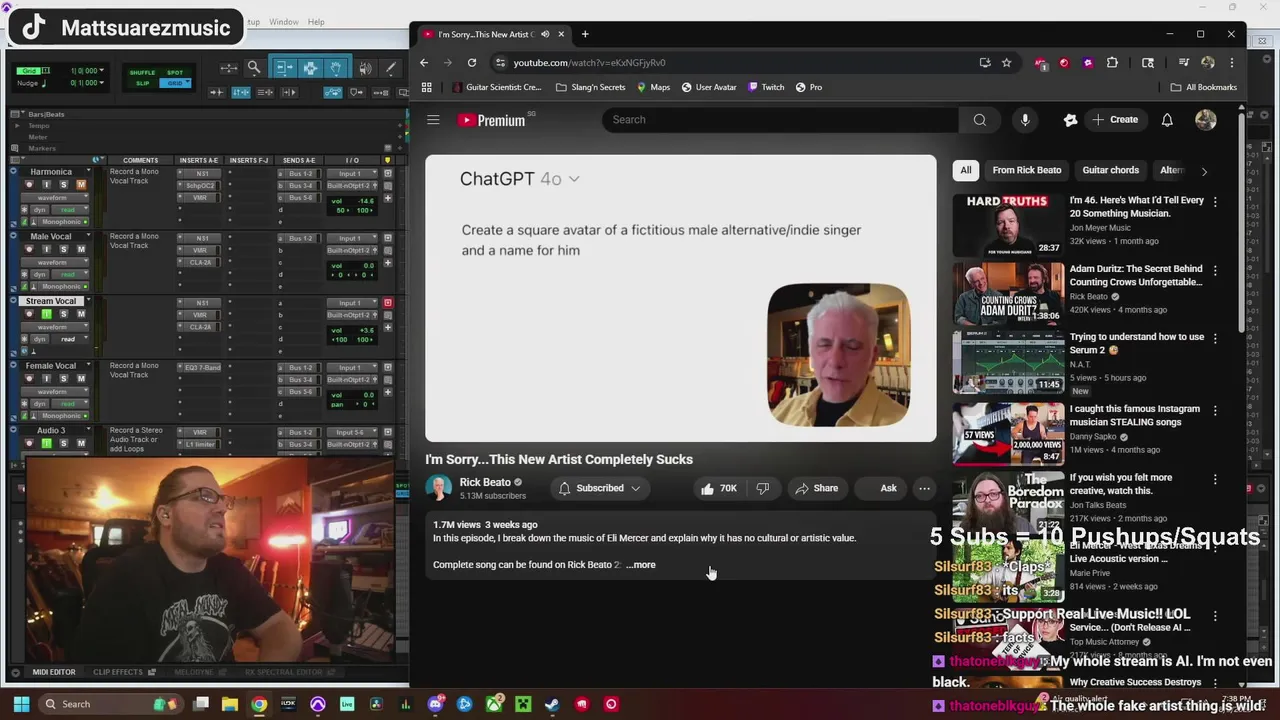
Task: Click the Windows Start button
Action: [21, 704]
